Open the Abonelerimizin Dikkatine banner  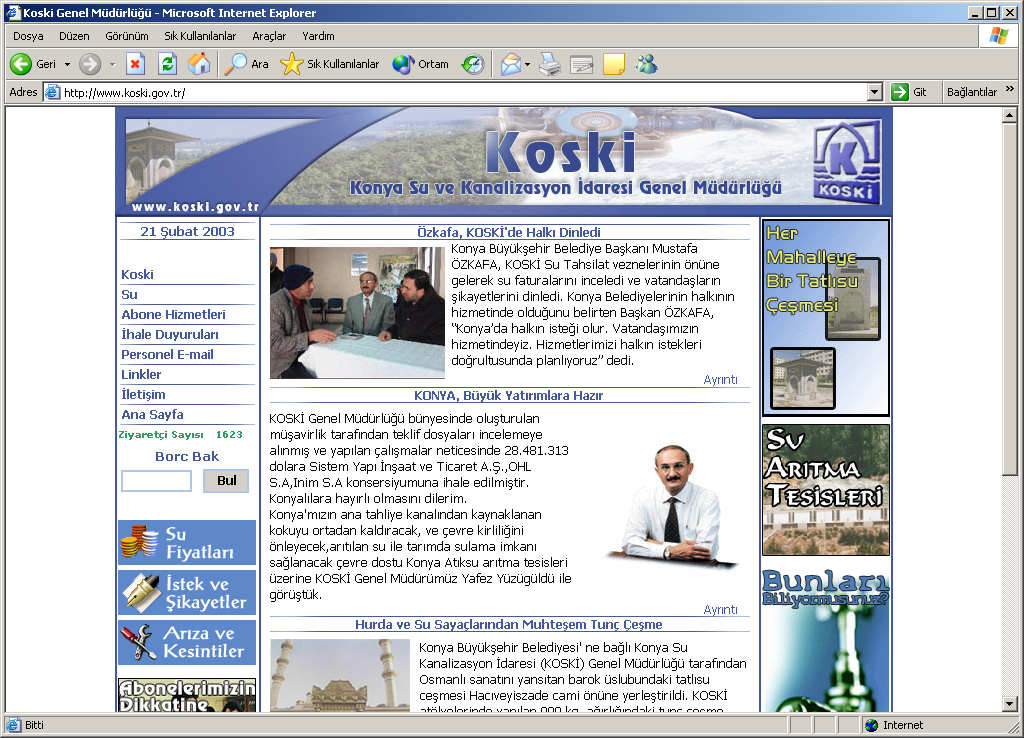pos(187,695)
